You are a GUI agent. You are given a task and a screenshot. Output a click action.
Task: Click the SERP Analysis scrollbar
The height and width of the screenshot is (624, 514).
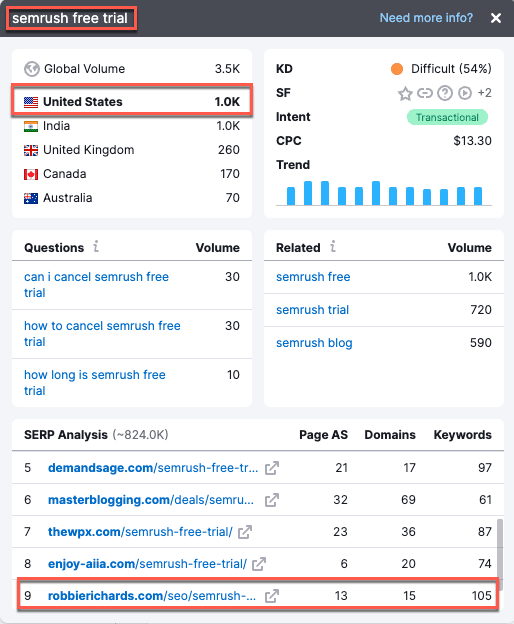(500, 554)
